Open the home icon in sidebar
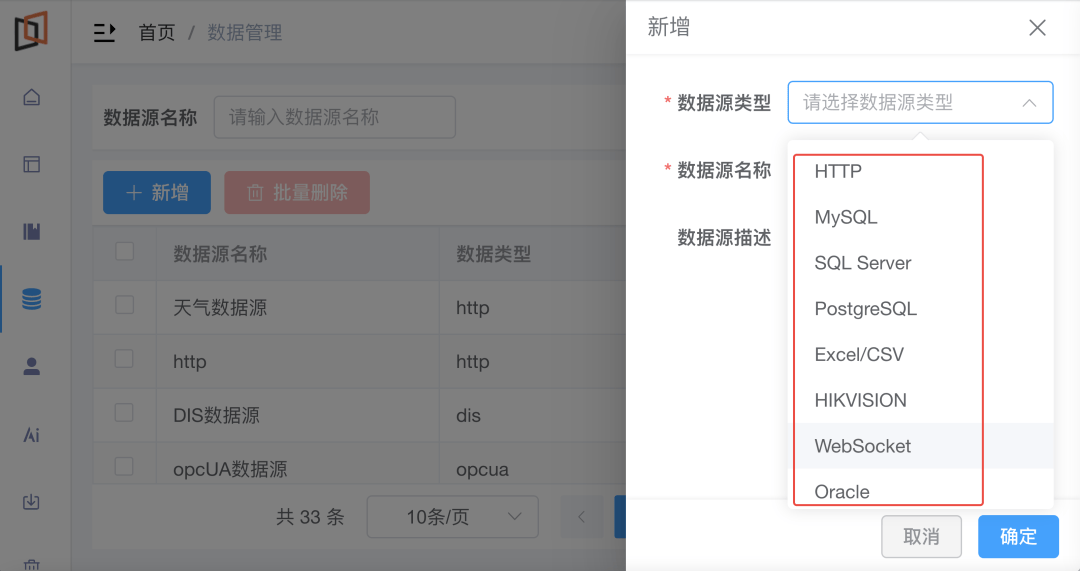This screenshot has width=1080, height=571. [x=32, y=97]
